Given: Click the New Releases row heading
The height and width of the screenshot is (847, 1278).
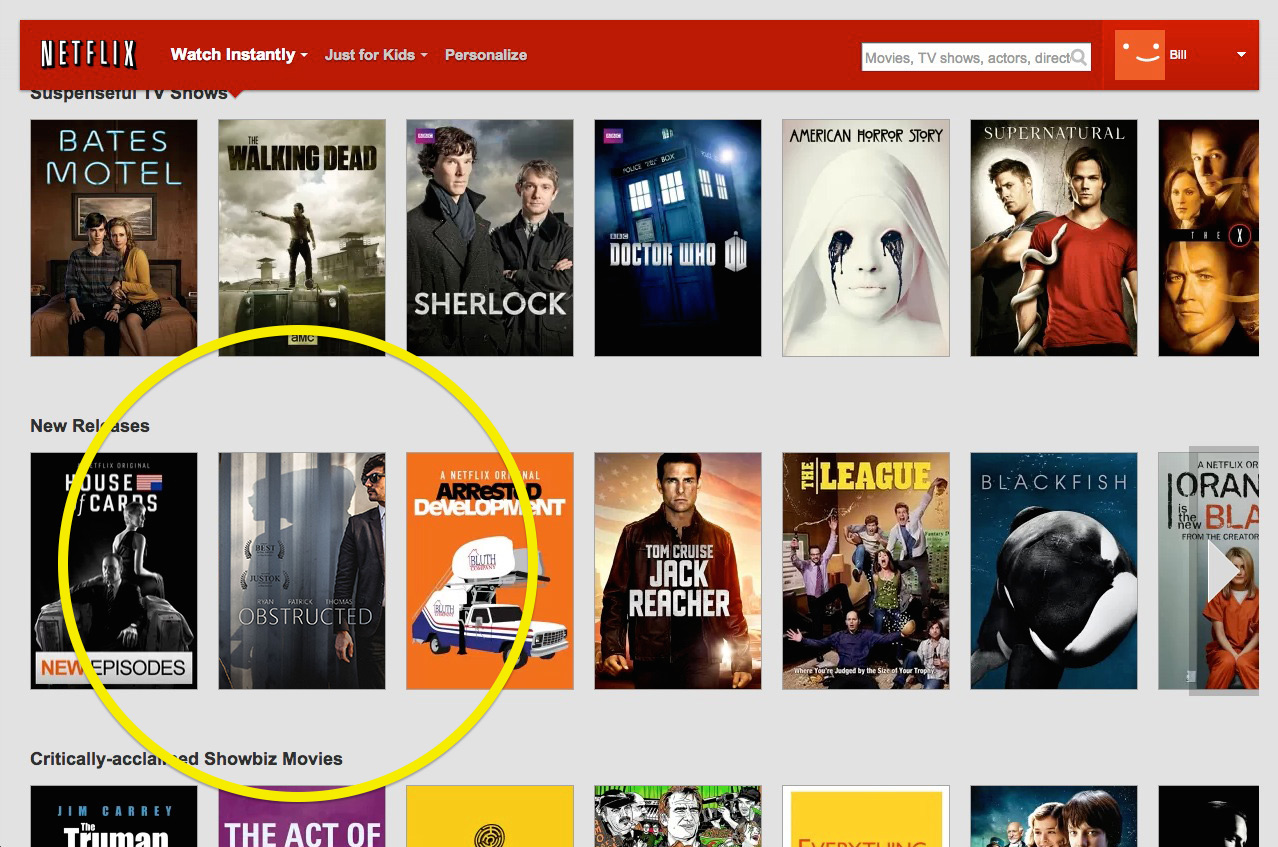Looking at the screenshot, I should click(90, 426).
